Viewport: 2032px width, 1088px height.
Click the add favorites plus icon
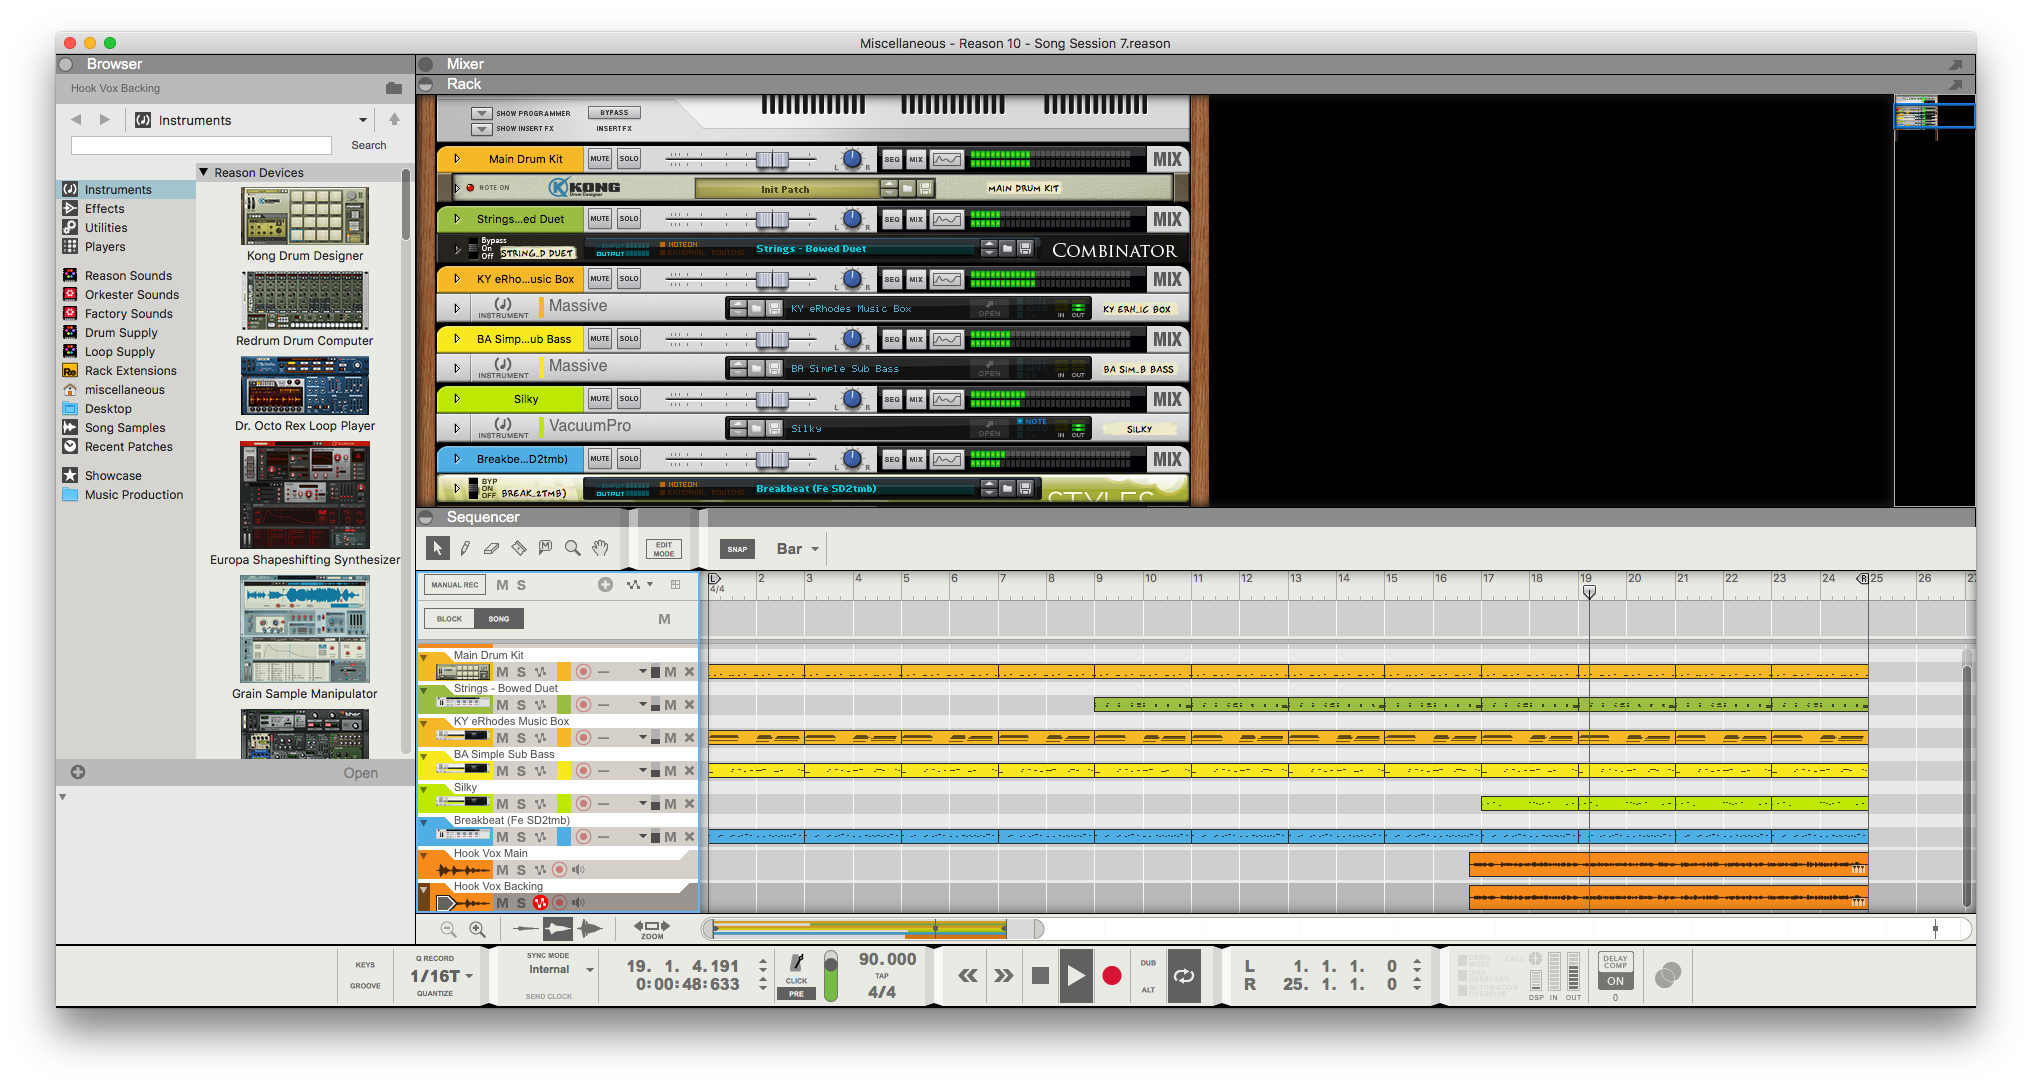pyautogui.click(x=78, y=772)
